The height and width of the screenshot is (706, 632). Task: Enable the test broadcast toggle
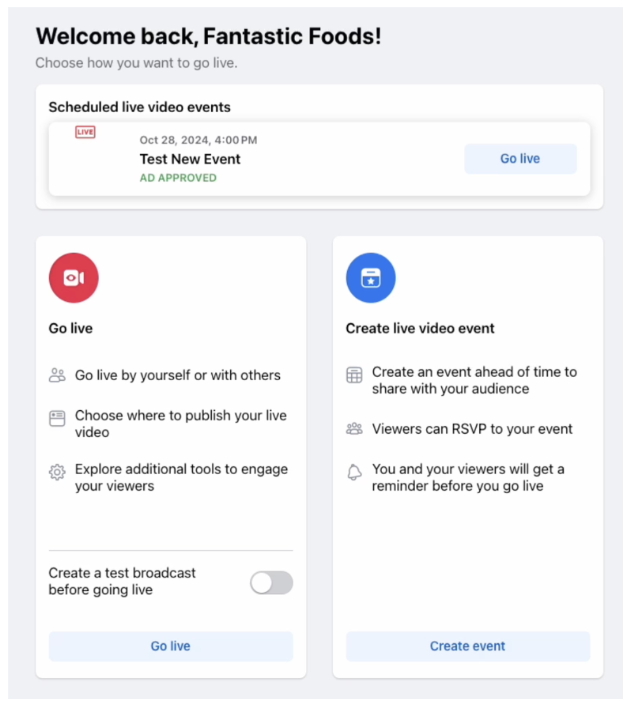pos(271,583)
